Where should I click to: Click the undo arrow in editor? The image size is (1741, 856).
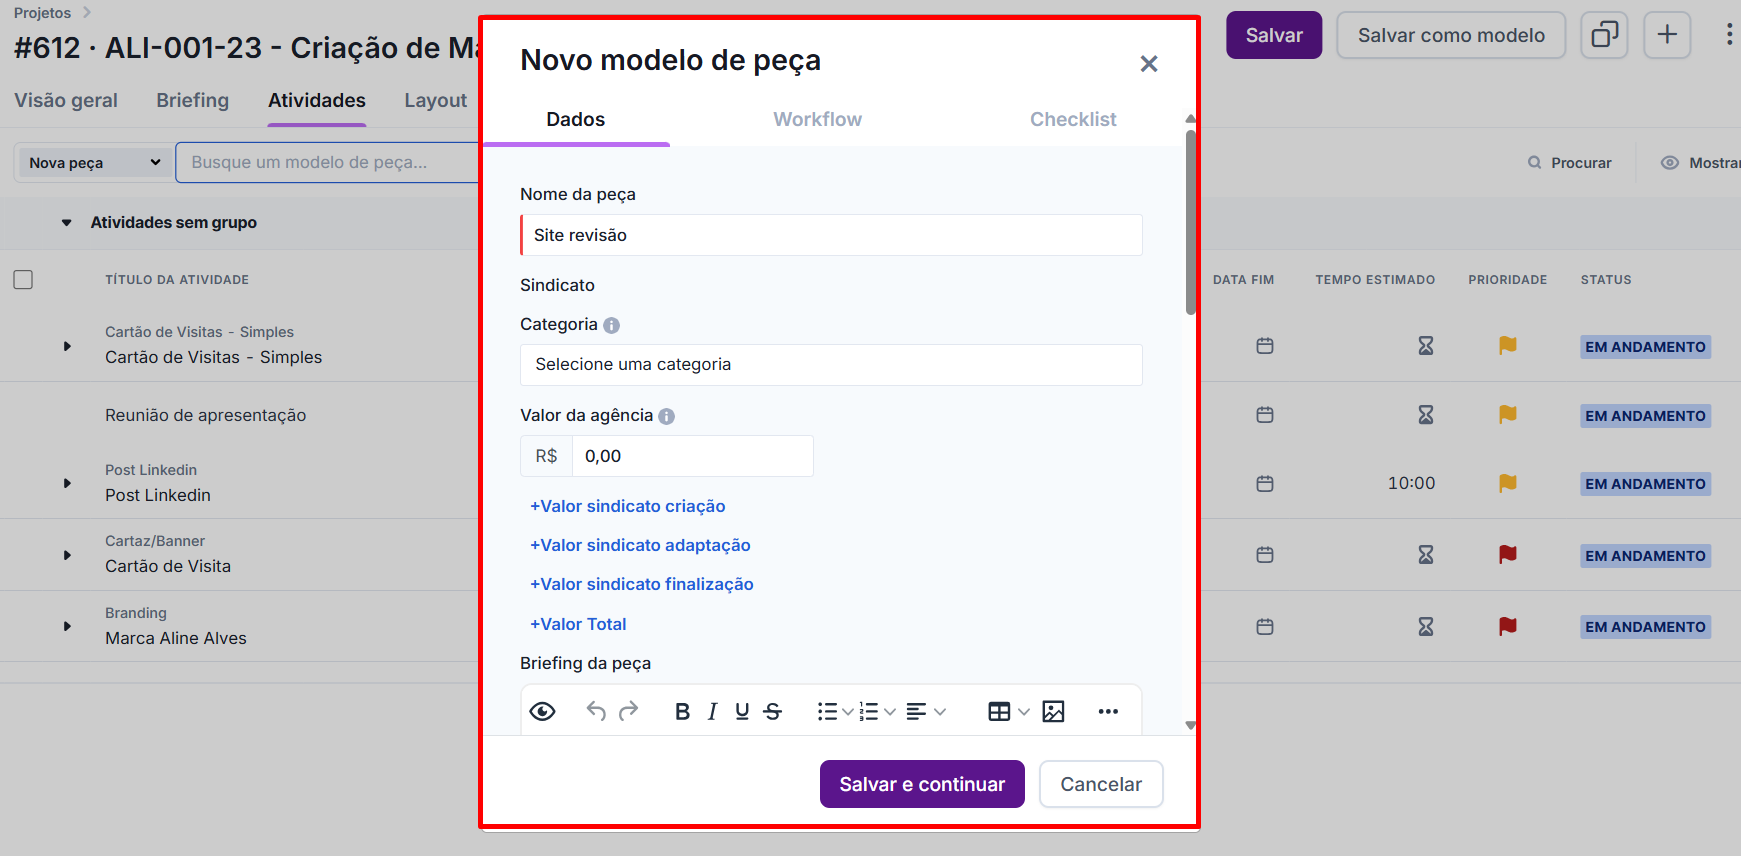point(596,711)
